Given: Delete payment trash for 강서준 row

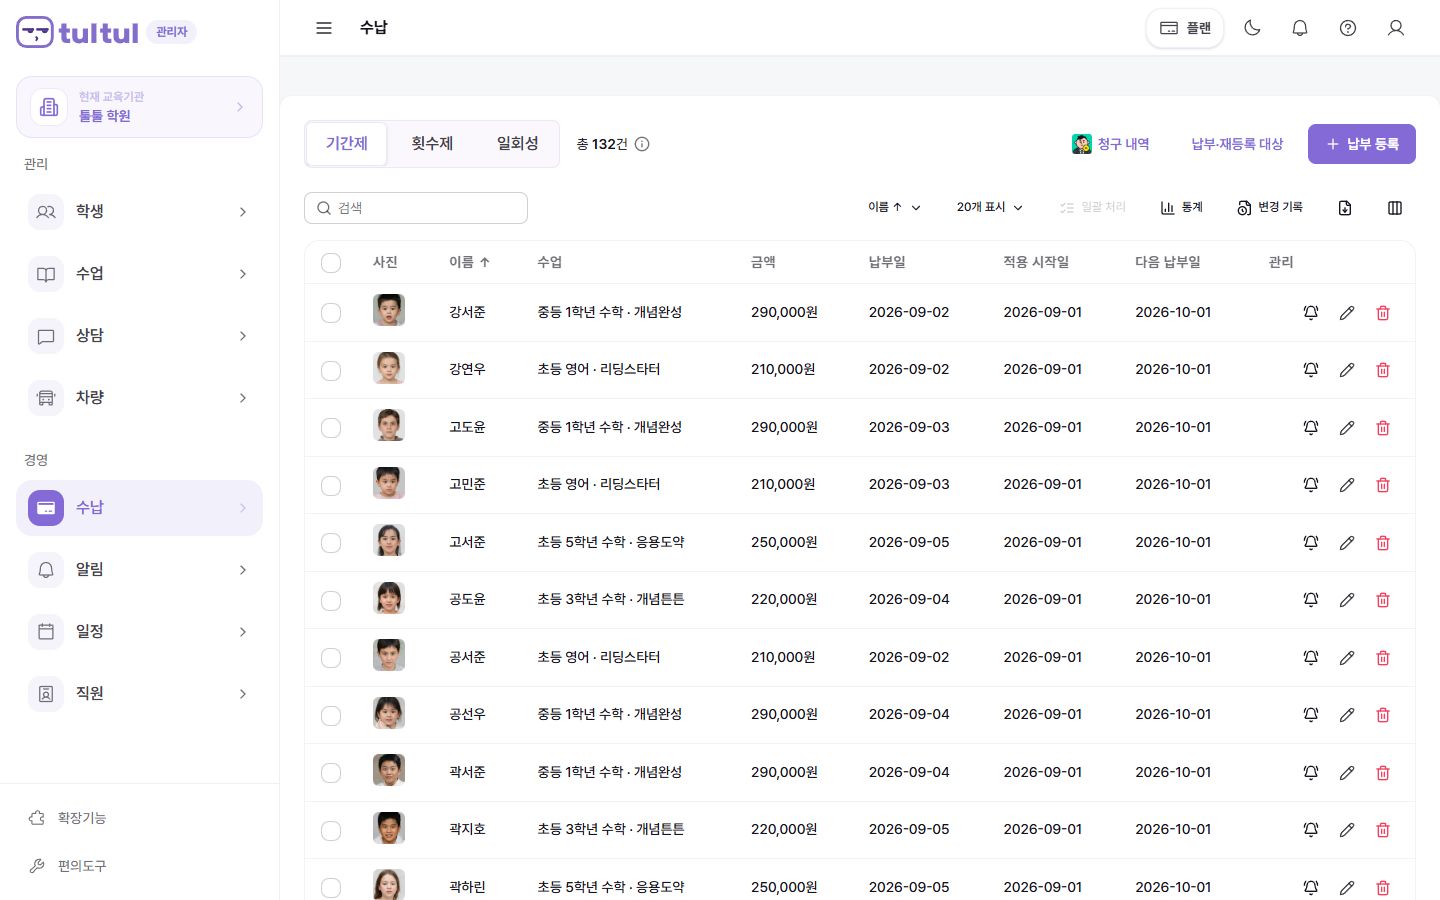Looking at the screenshot, I should 1383,313.
